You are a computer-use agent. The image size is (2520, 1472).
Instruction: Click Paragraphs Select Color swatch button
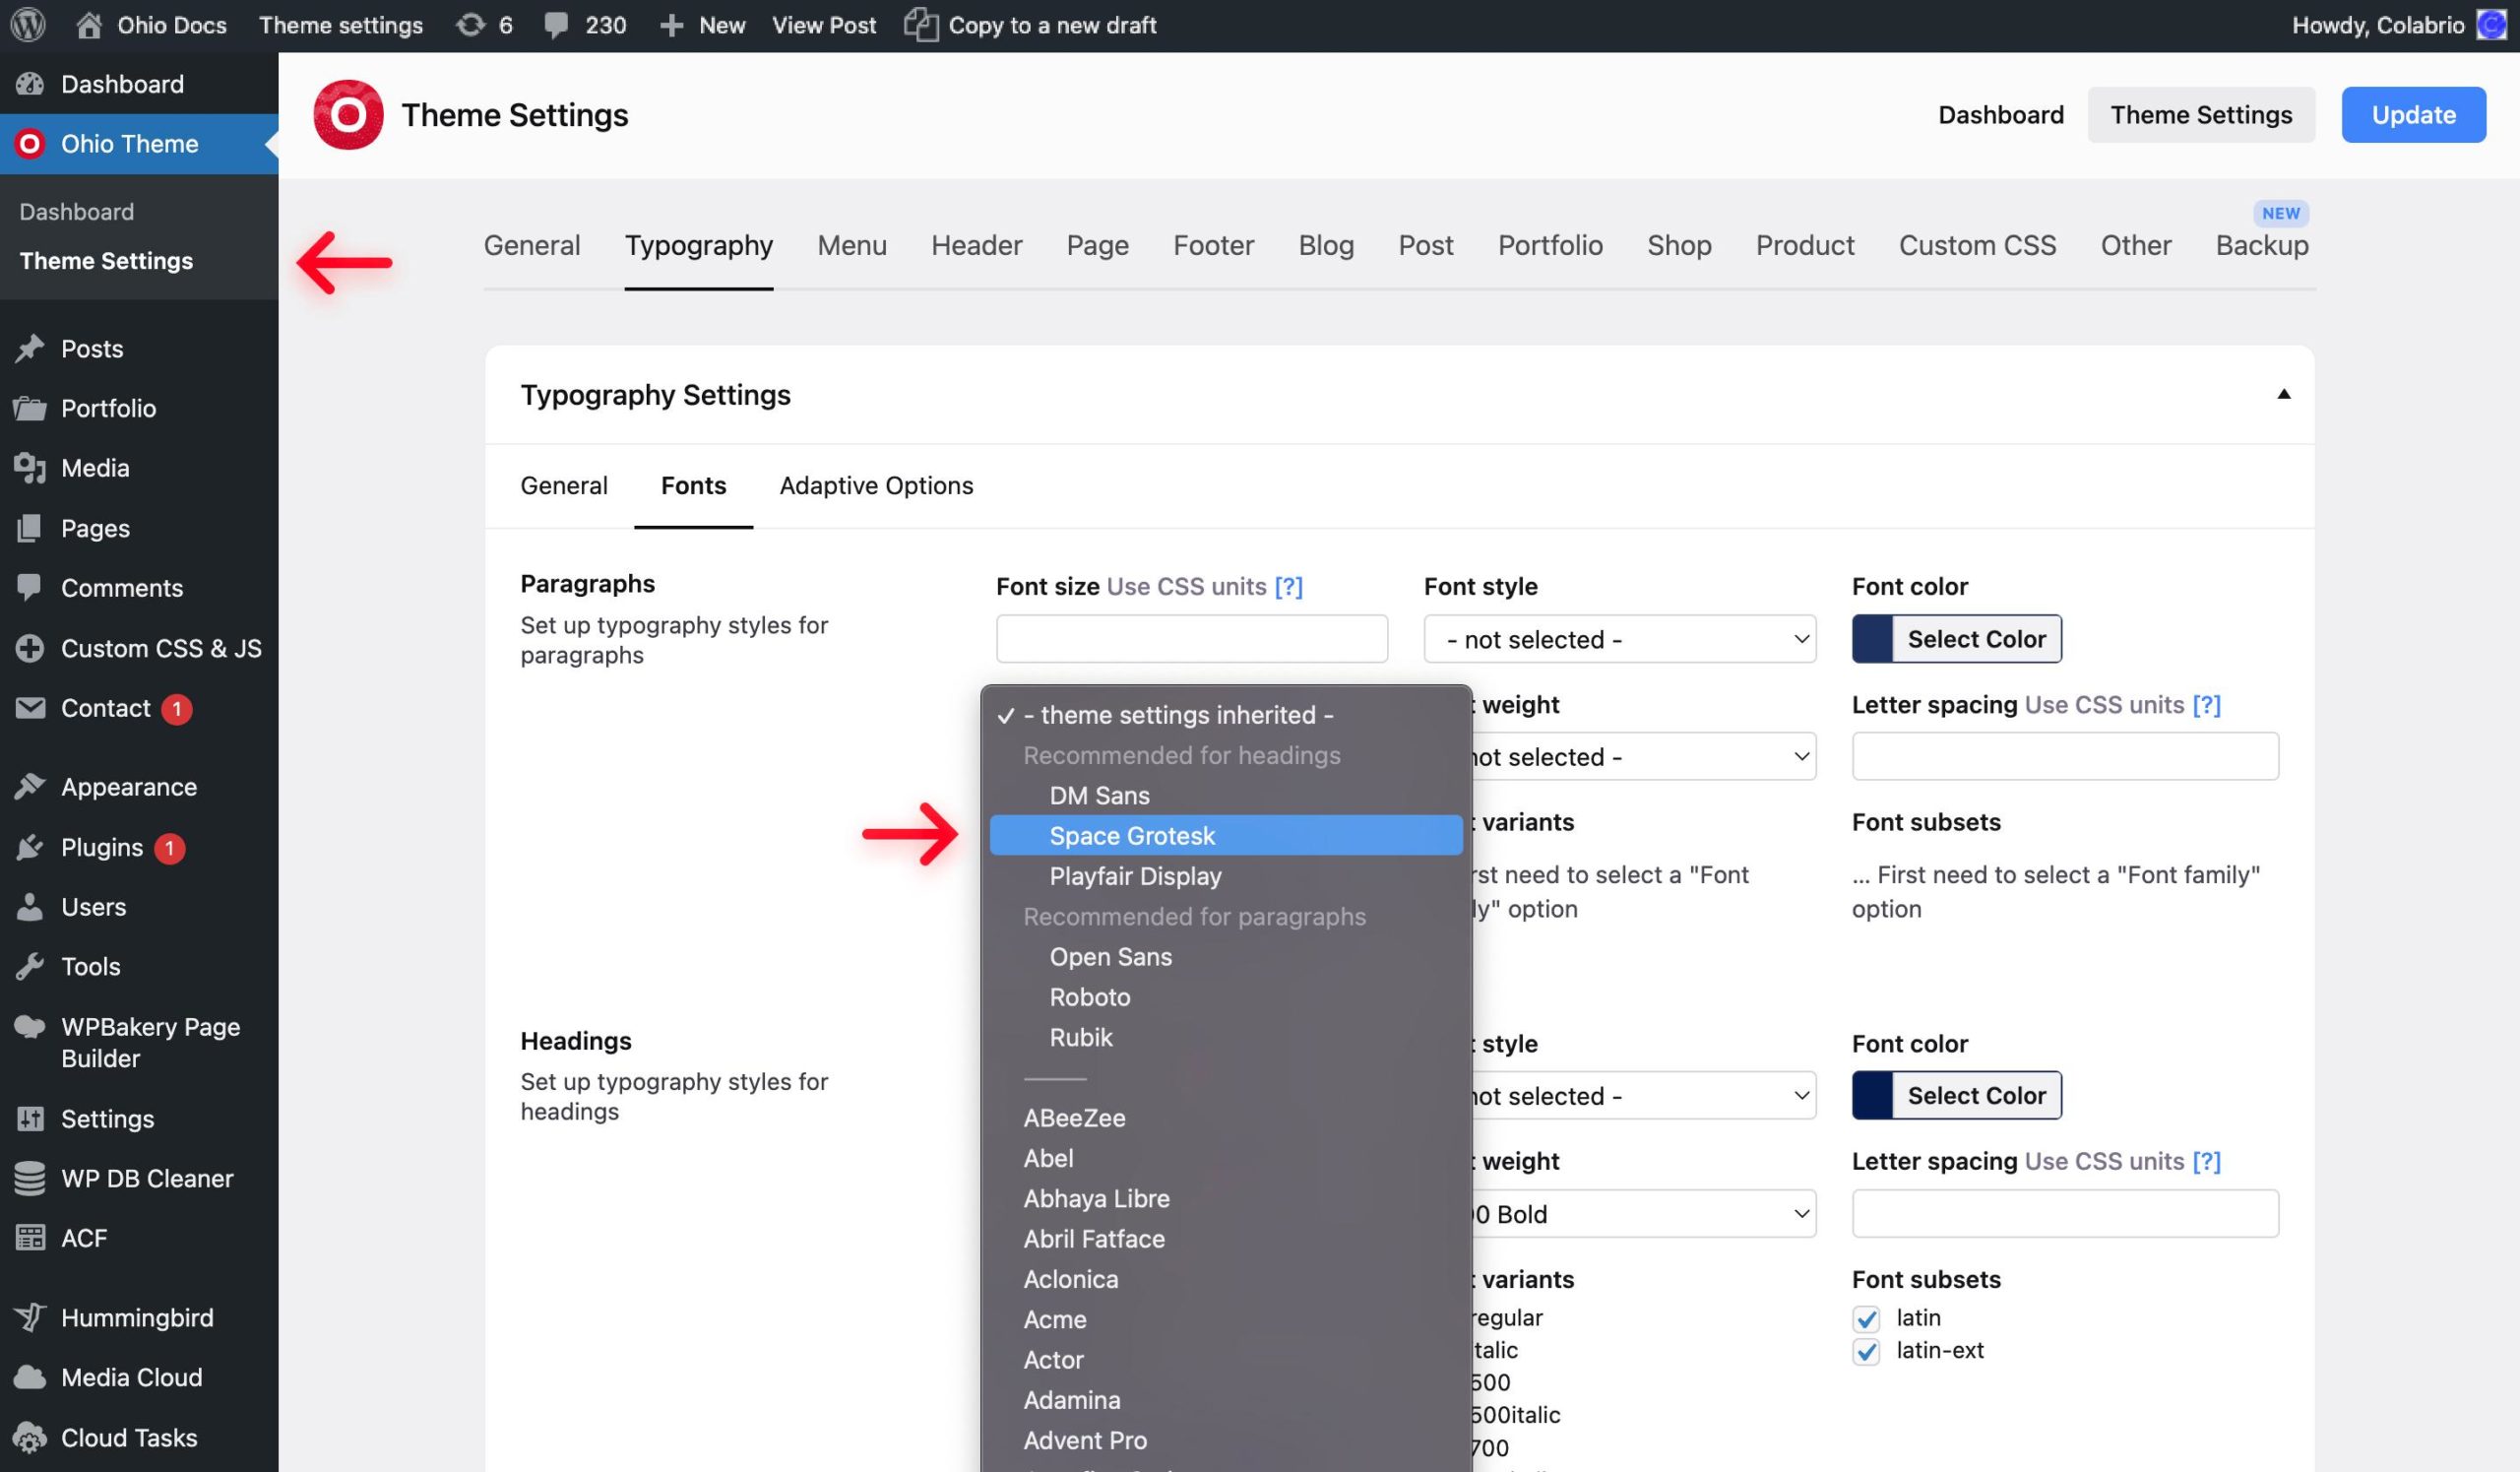point(1956,639)
